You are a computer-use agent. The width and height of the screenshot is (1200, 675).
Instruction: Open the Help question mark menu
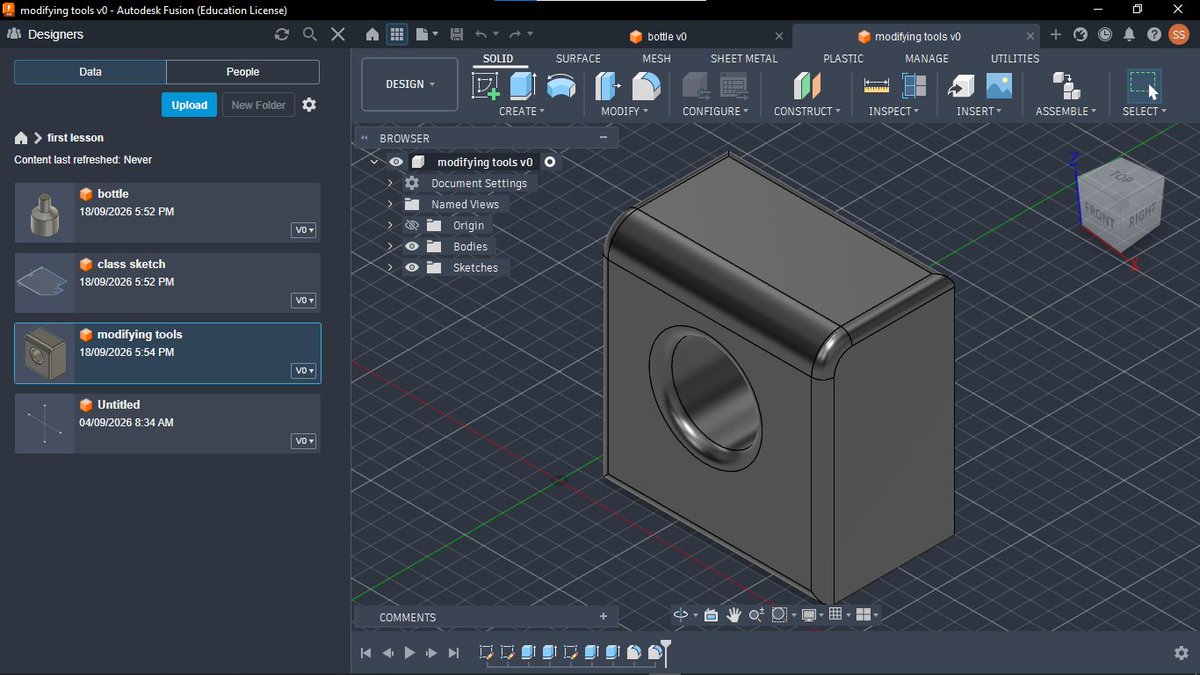click(1154, 34)
